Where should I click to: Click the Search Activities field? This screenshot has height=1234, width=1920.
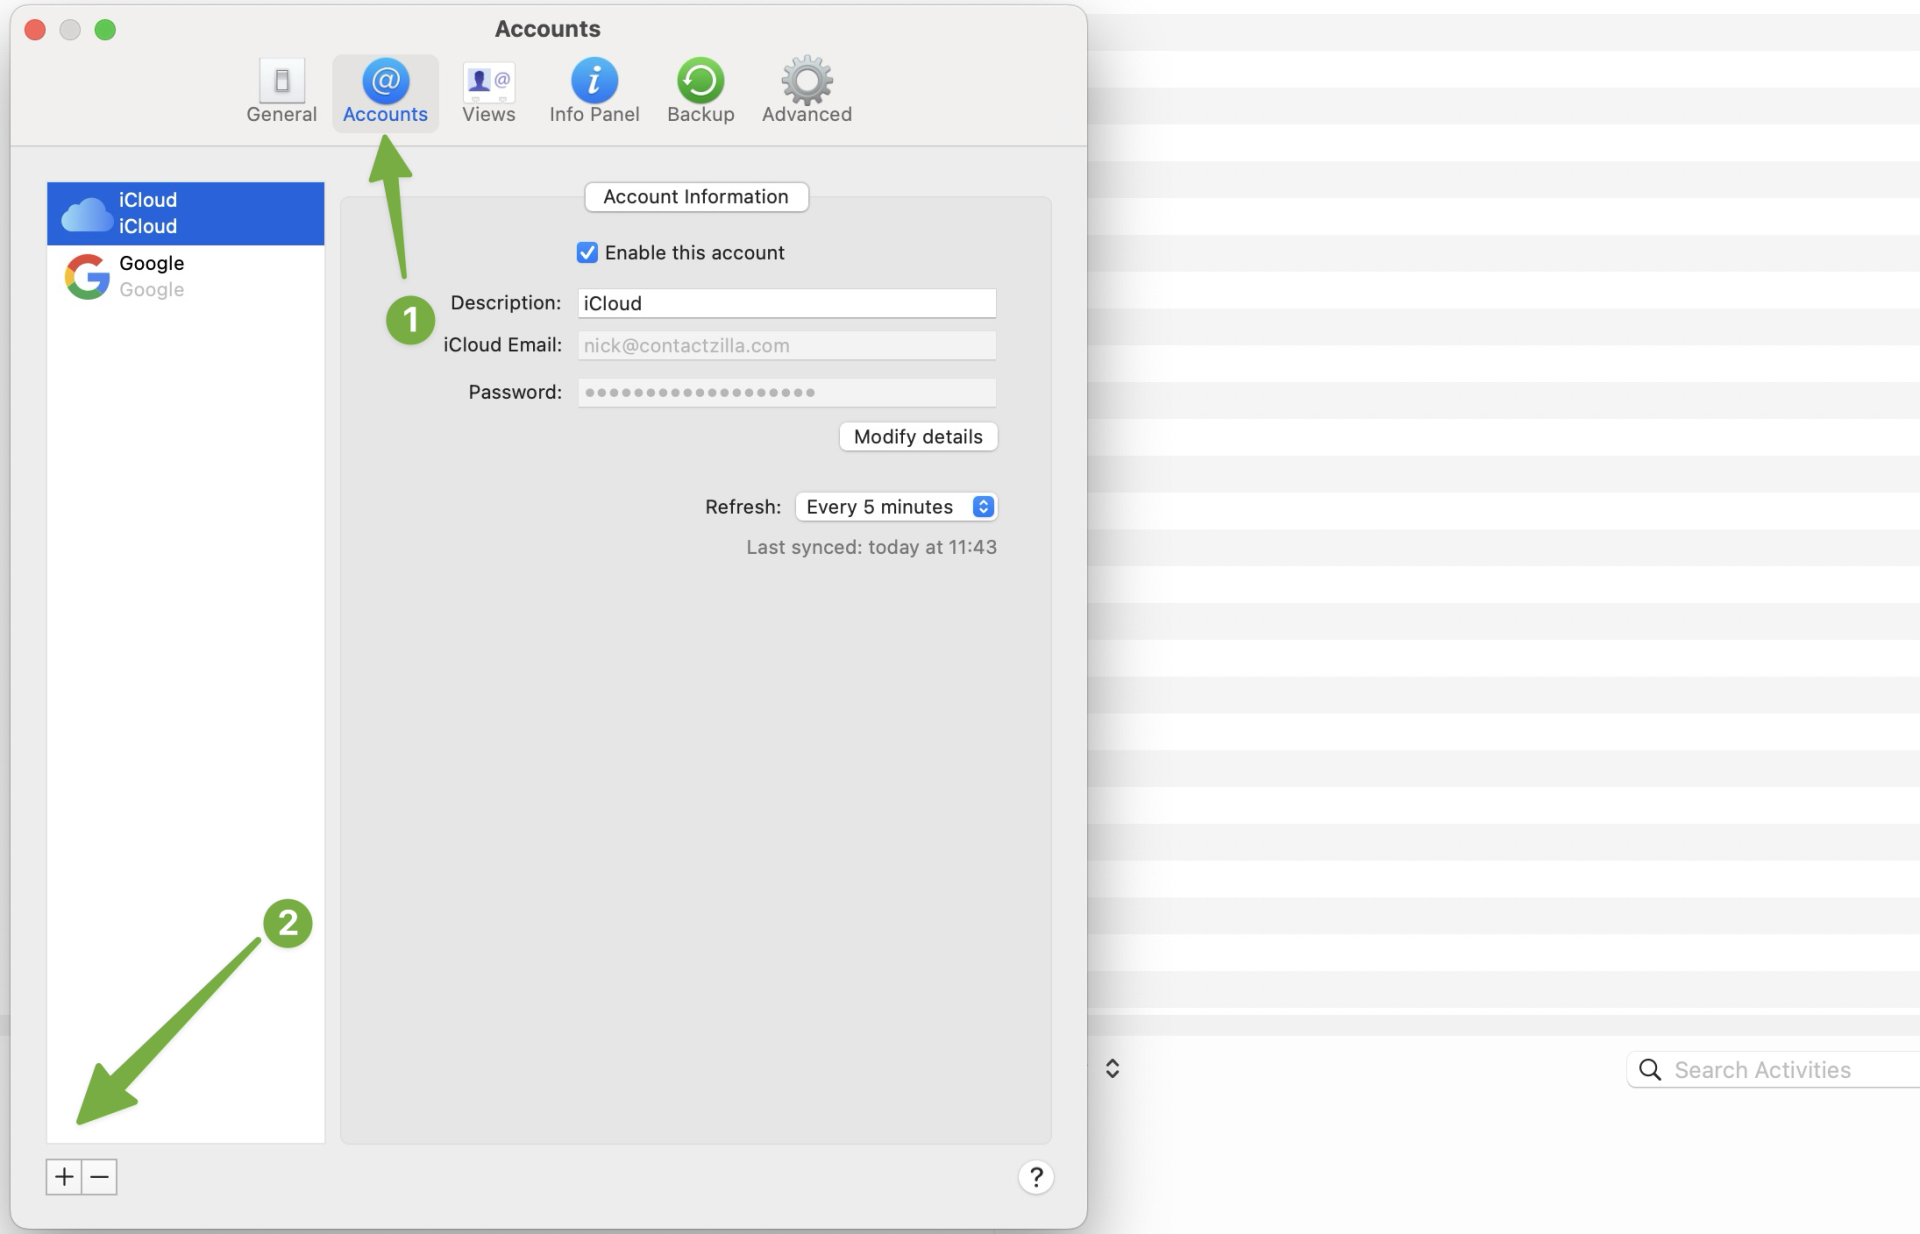[1773, 1070]
